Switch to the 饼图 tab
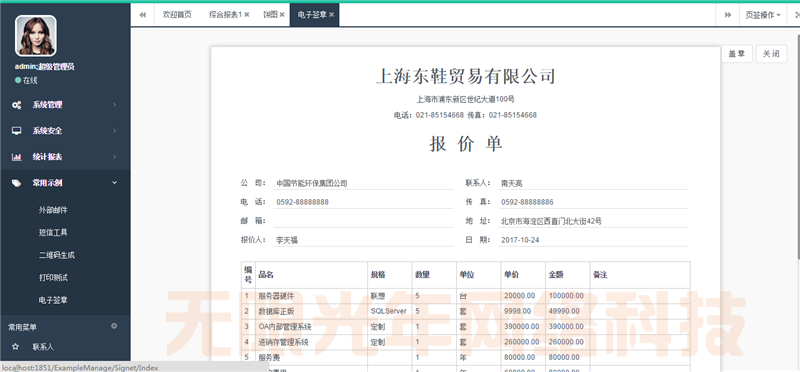 (x=270, y=15)
